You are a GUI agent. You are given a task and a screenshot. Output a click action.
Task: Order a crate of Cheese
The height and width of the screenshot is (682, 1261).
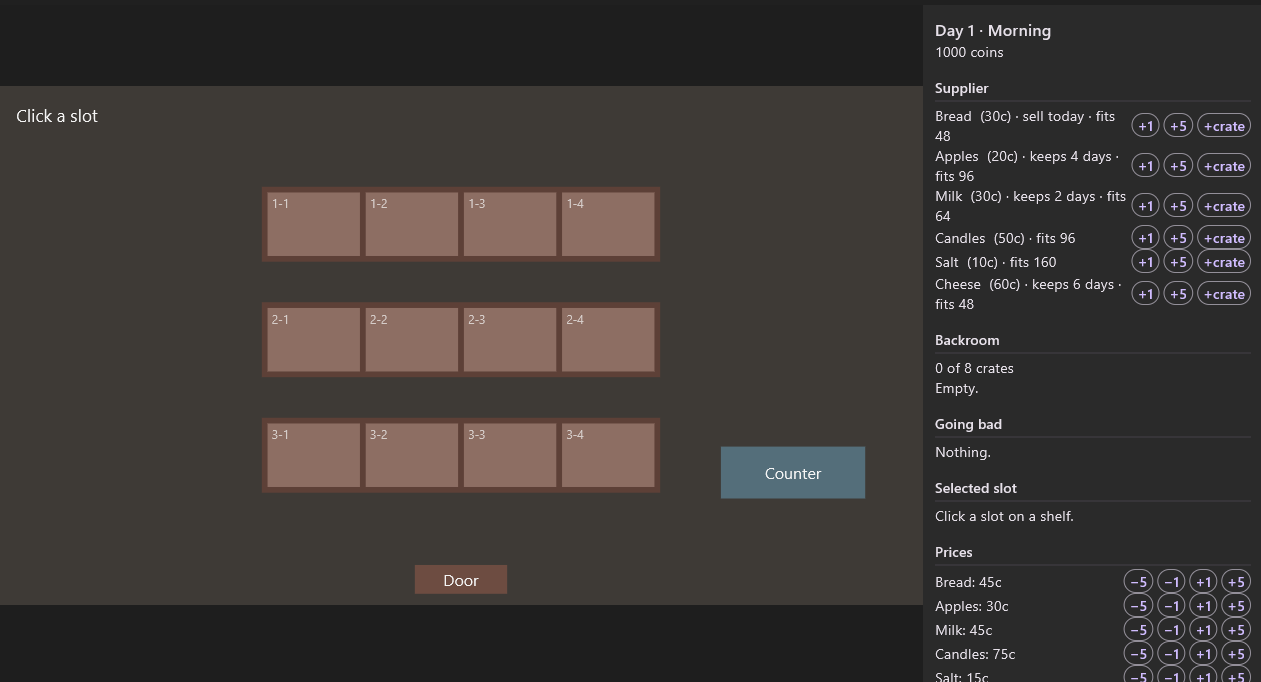tap(1224, 294)
